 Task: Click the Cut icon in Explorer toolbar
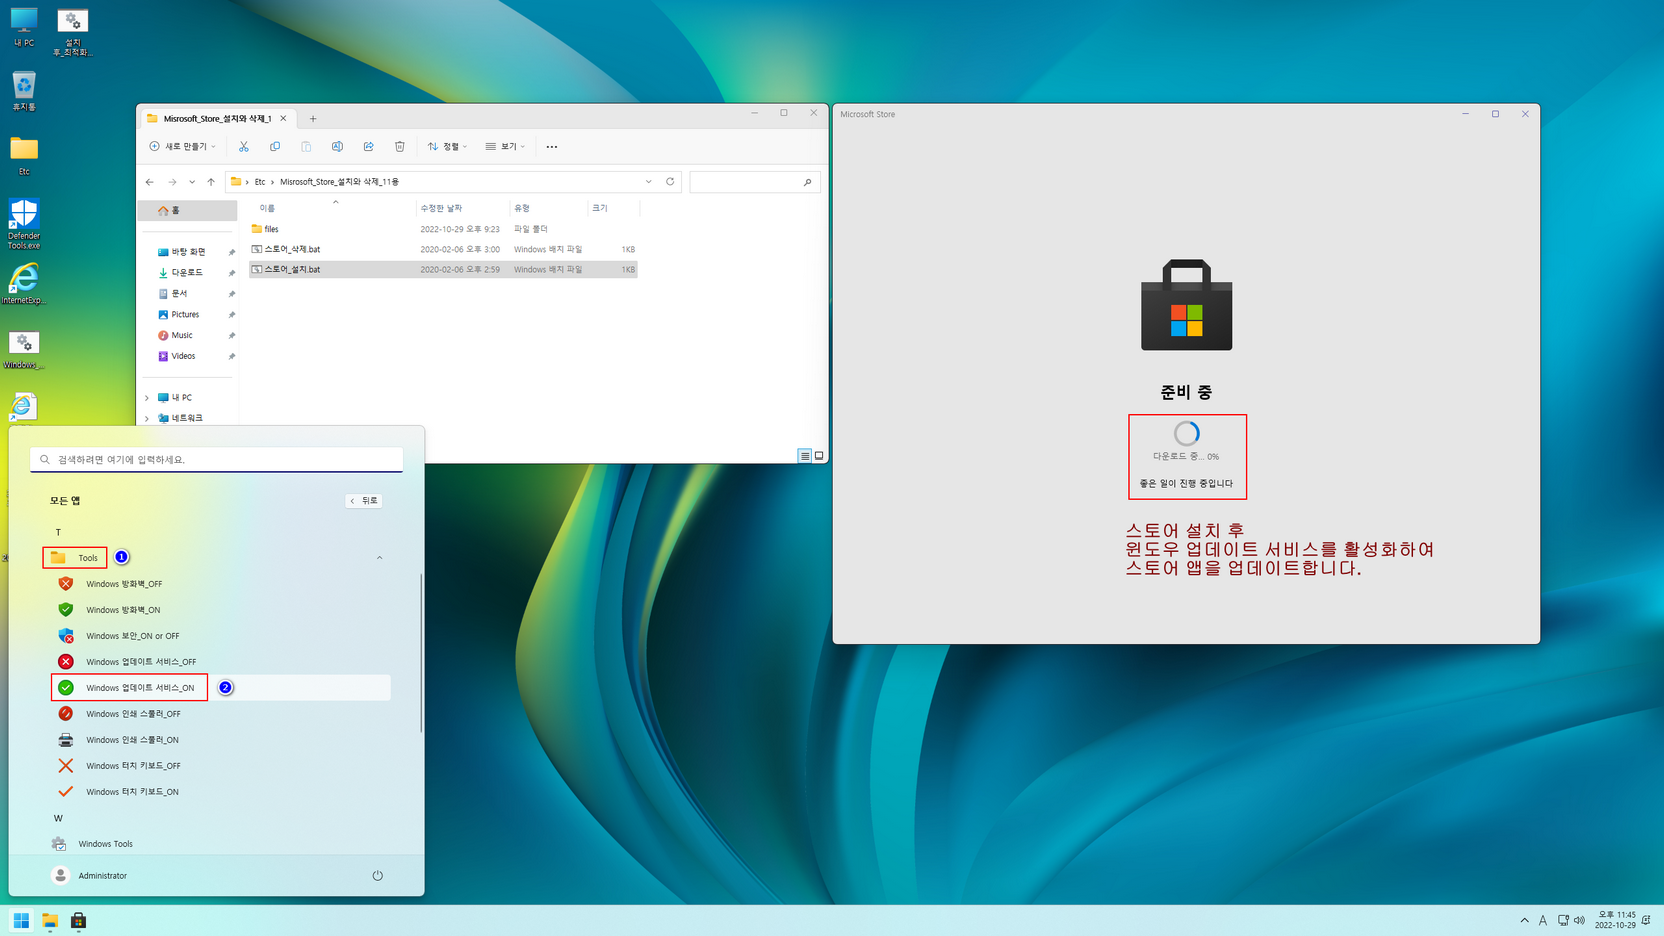(x=243, y=147)
